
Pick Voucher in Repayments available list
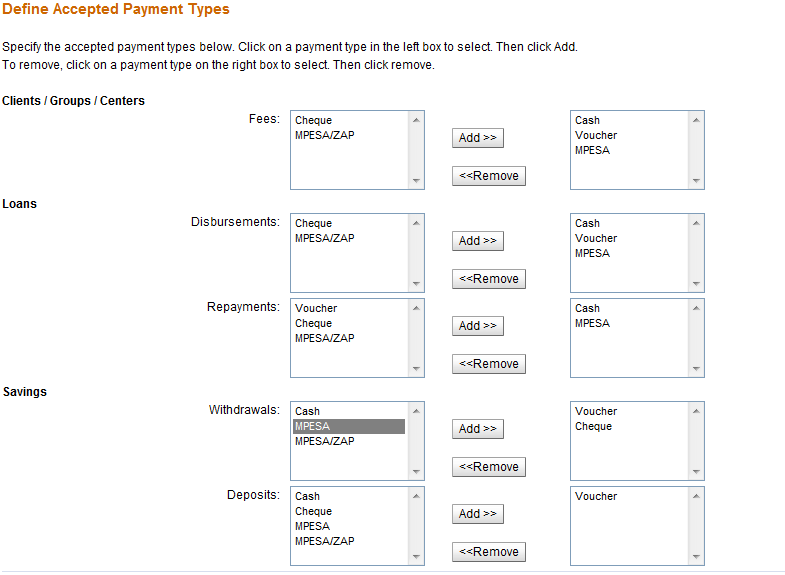click(316, 309)
